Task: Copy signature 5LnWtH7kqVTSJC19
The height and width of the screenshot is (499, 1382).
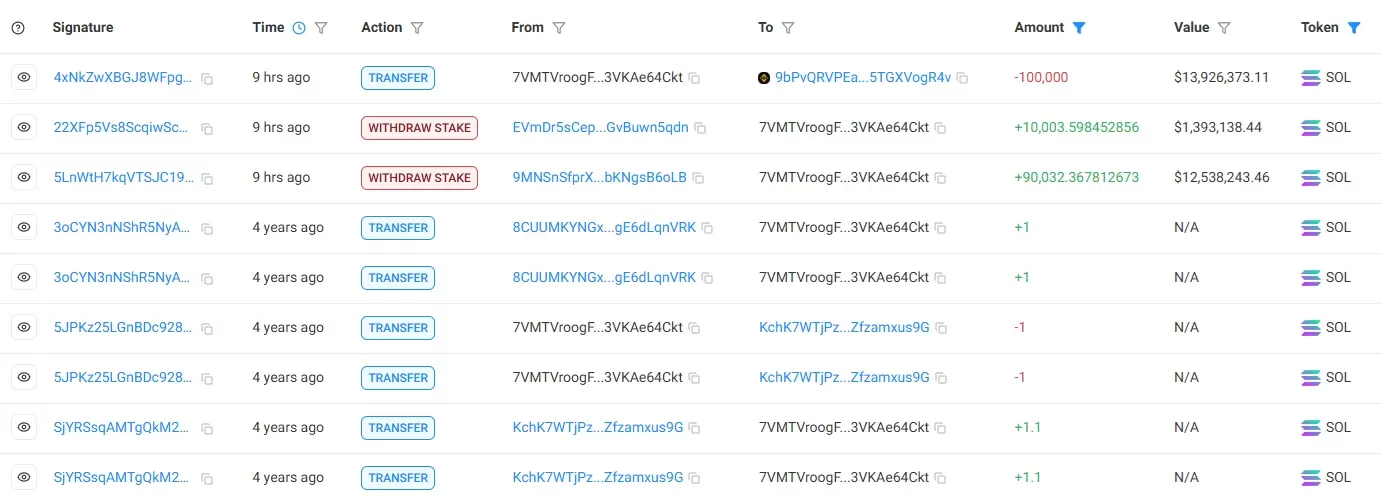Action: pyautogui.click(x=207, y=178)
